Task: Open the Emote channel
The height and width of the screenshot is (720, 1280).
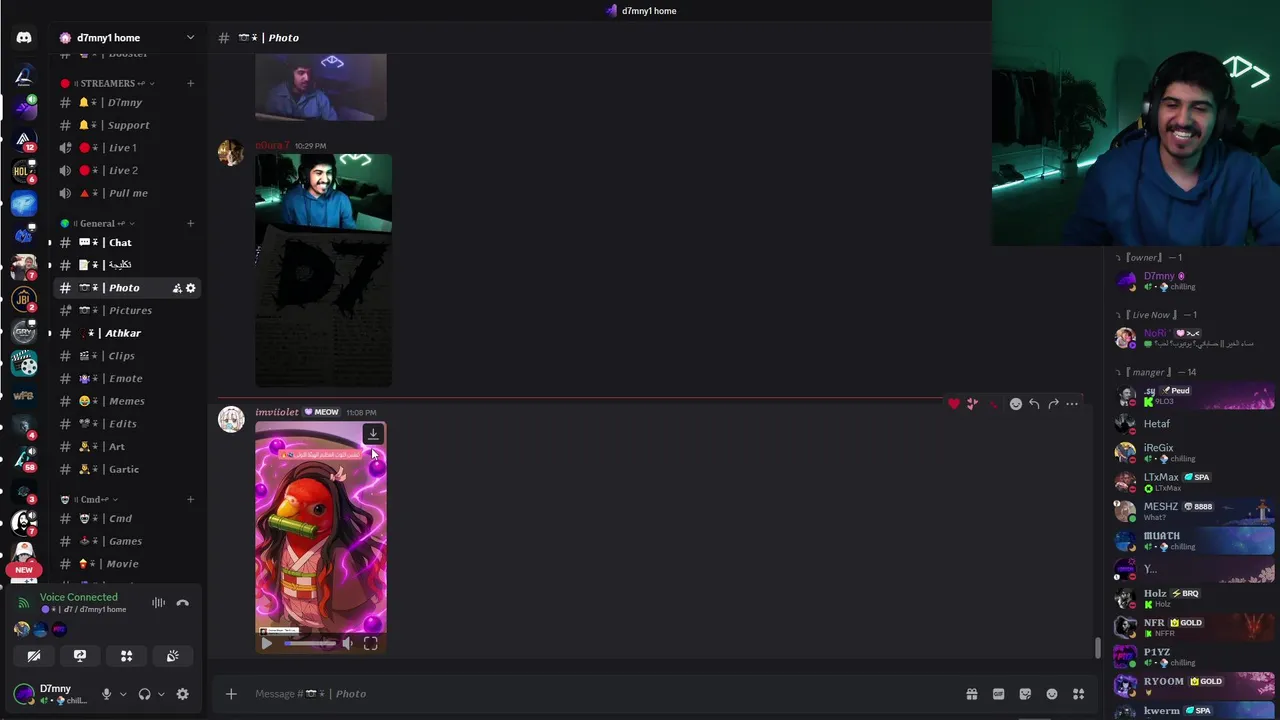Action: (x=127, y=378)
